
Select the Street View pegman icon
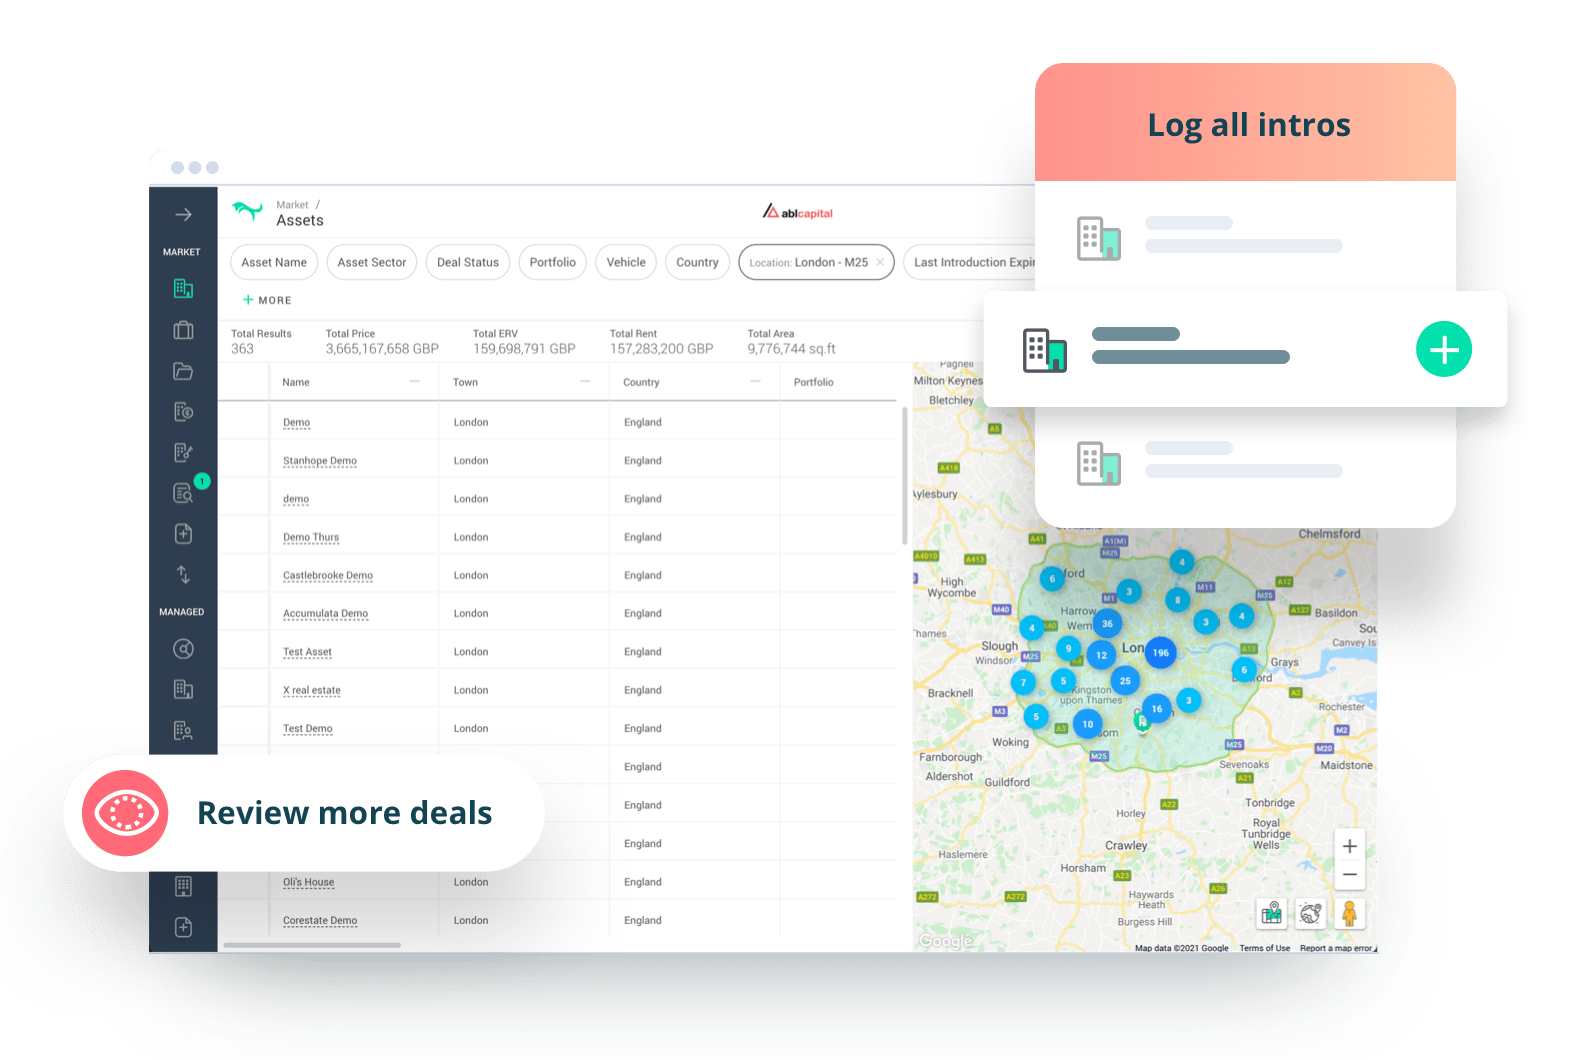tap(1349, 913)
